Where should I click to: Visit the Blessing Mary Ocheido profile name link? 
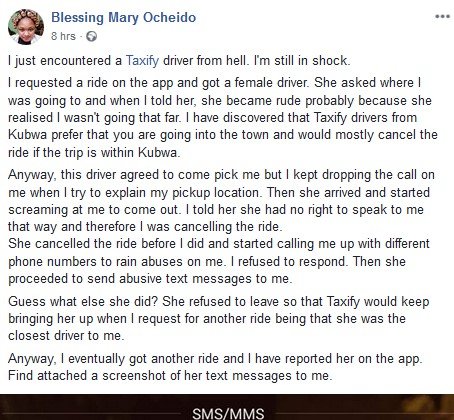coord(124,18)
